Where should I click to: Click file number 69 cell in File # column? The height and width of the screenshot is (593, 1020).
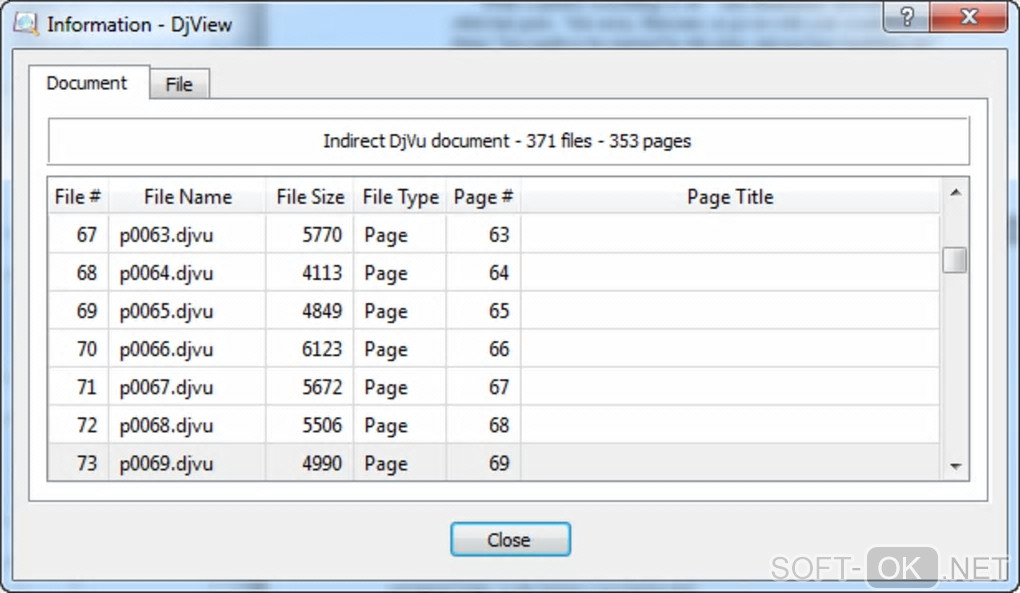coord(79,311)
